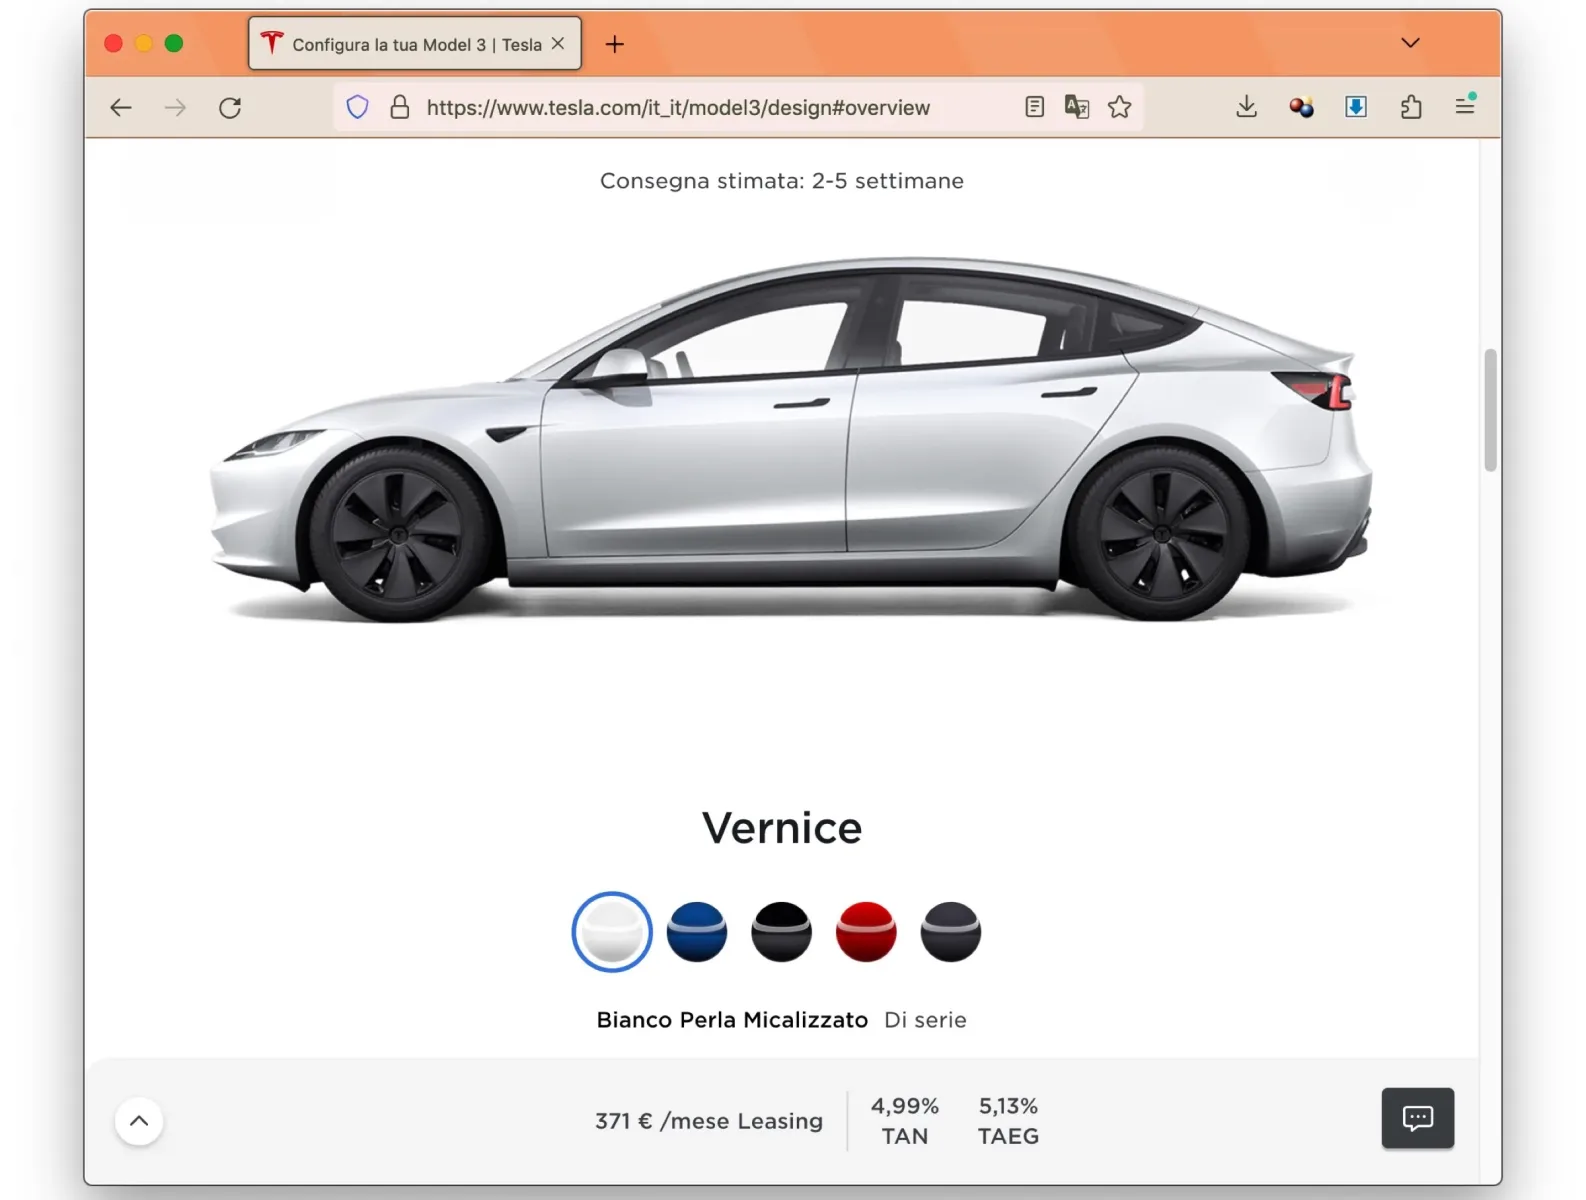Select the white Bianco Perla paint swatch
This screenshot has width=1586, height=1200.
(x=612, y=932)
